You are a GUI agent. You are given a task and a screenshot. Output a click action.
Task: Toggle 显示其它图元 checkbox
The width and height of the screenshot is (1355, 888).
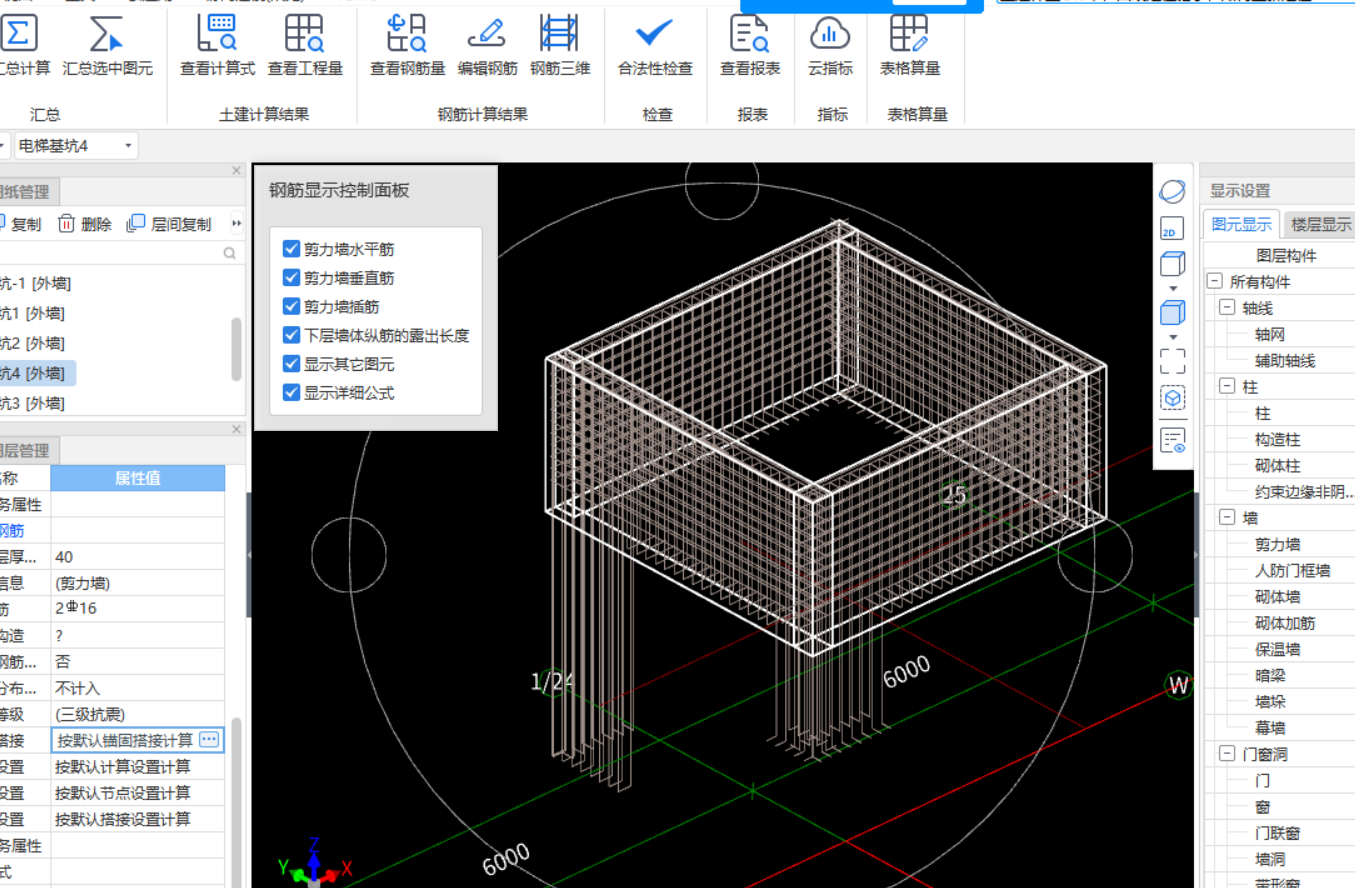point(292,364)
